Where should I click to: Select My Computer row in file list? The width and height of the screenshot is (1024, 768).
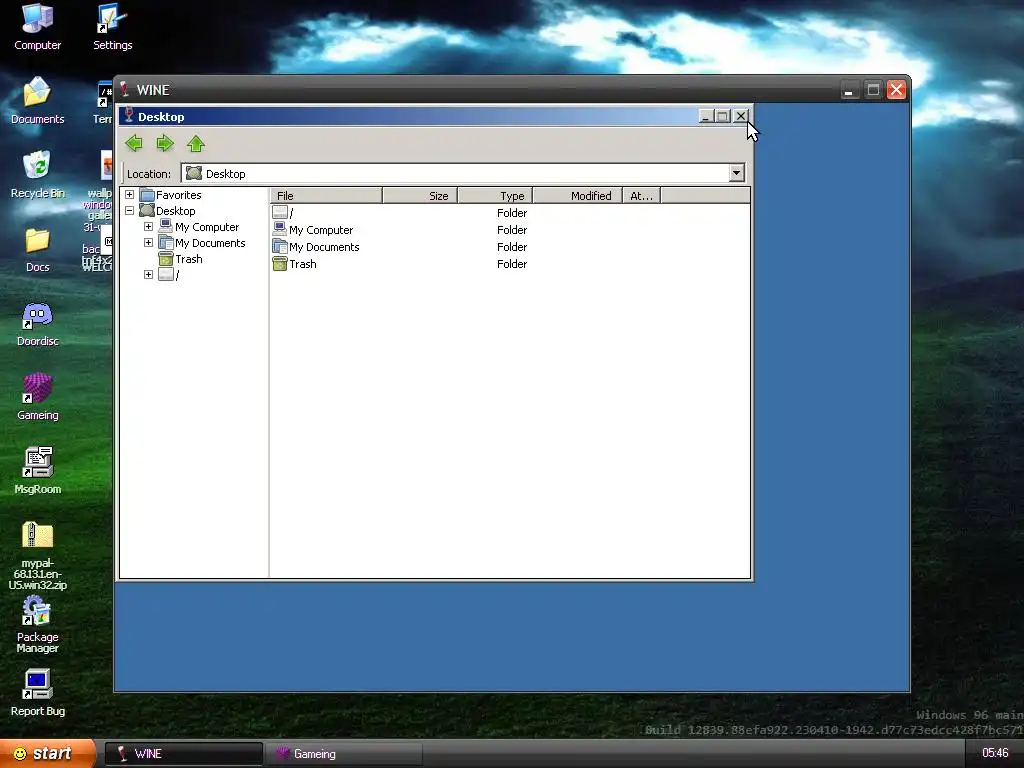tap(509, 230)
